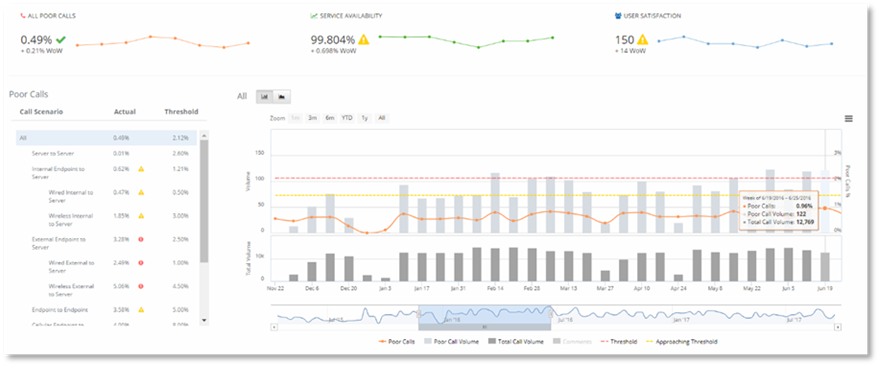879x366 pixels.
Task: Set zoom range to All
Action: 382,118
